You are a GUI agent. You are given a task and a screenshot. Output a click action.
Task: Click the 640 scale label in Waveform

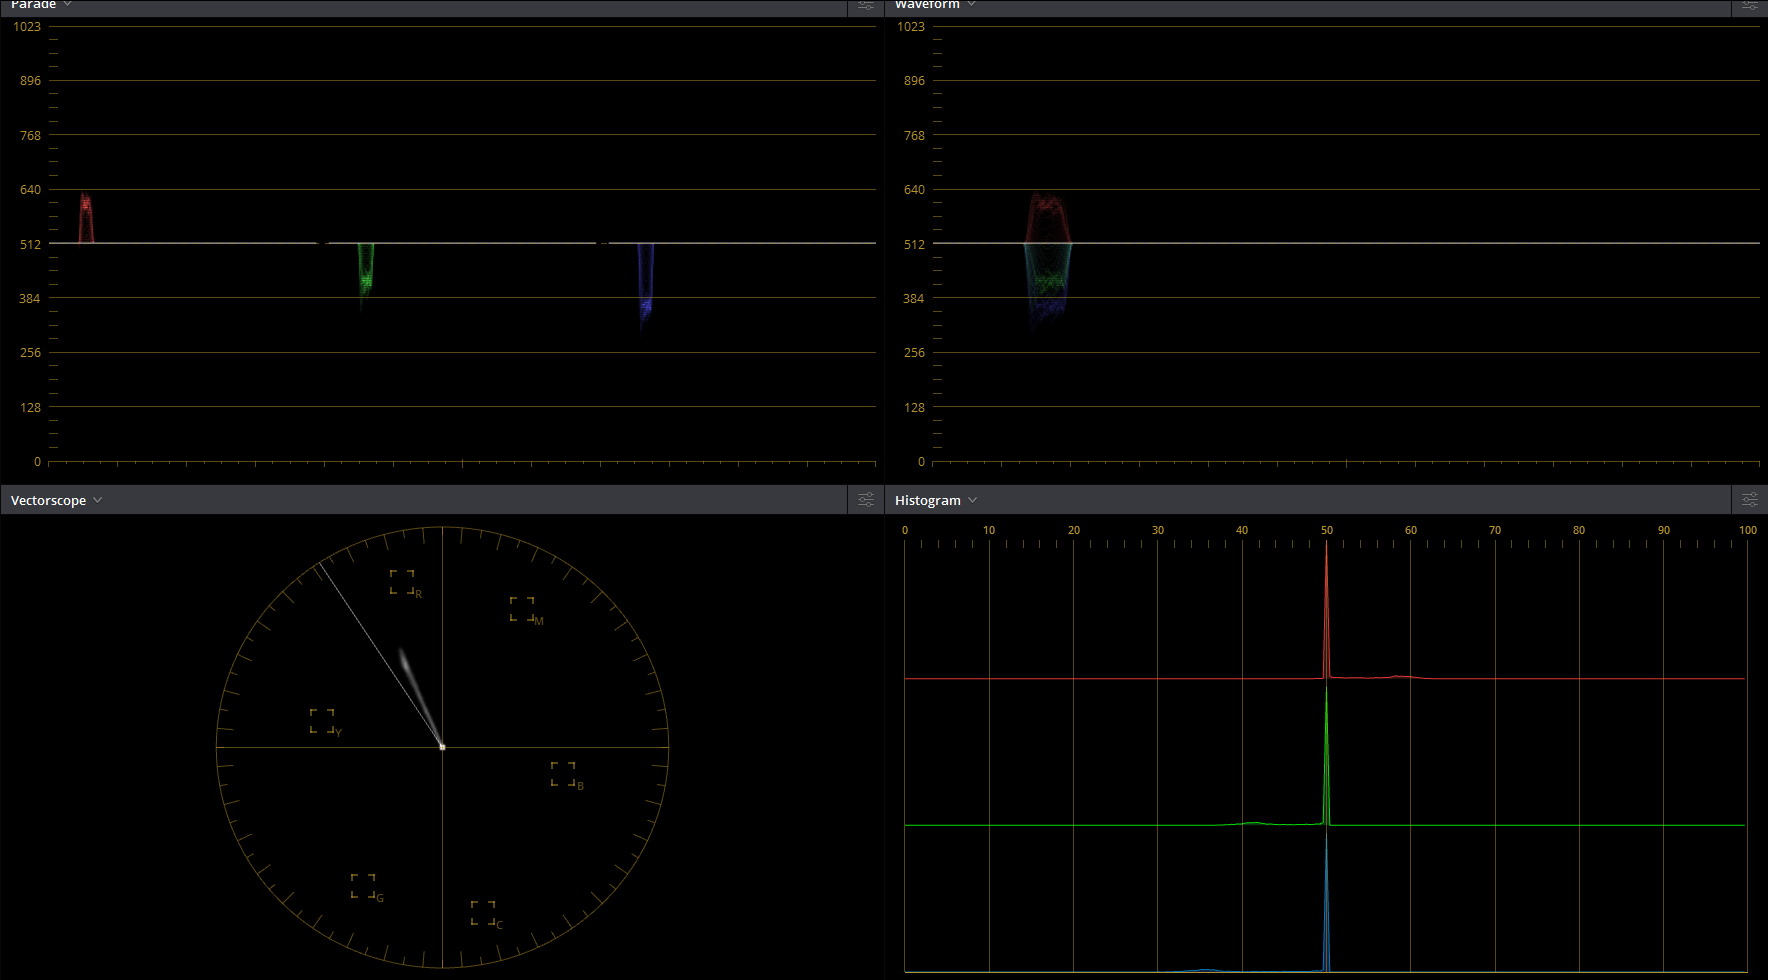click(x=915, y=189)
